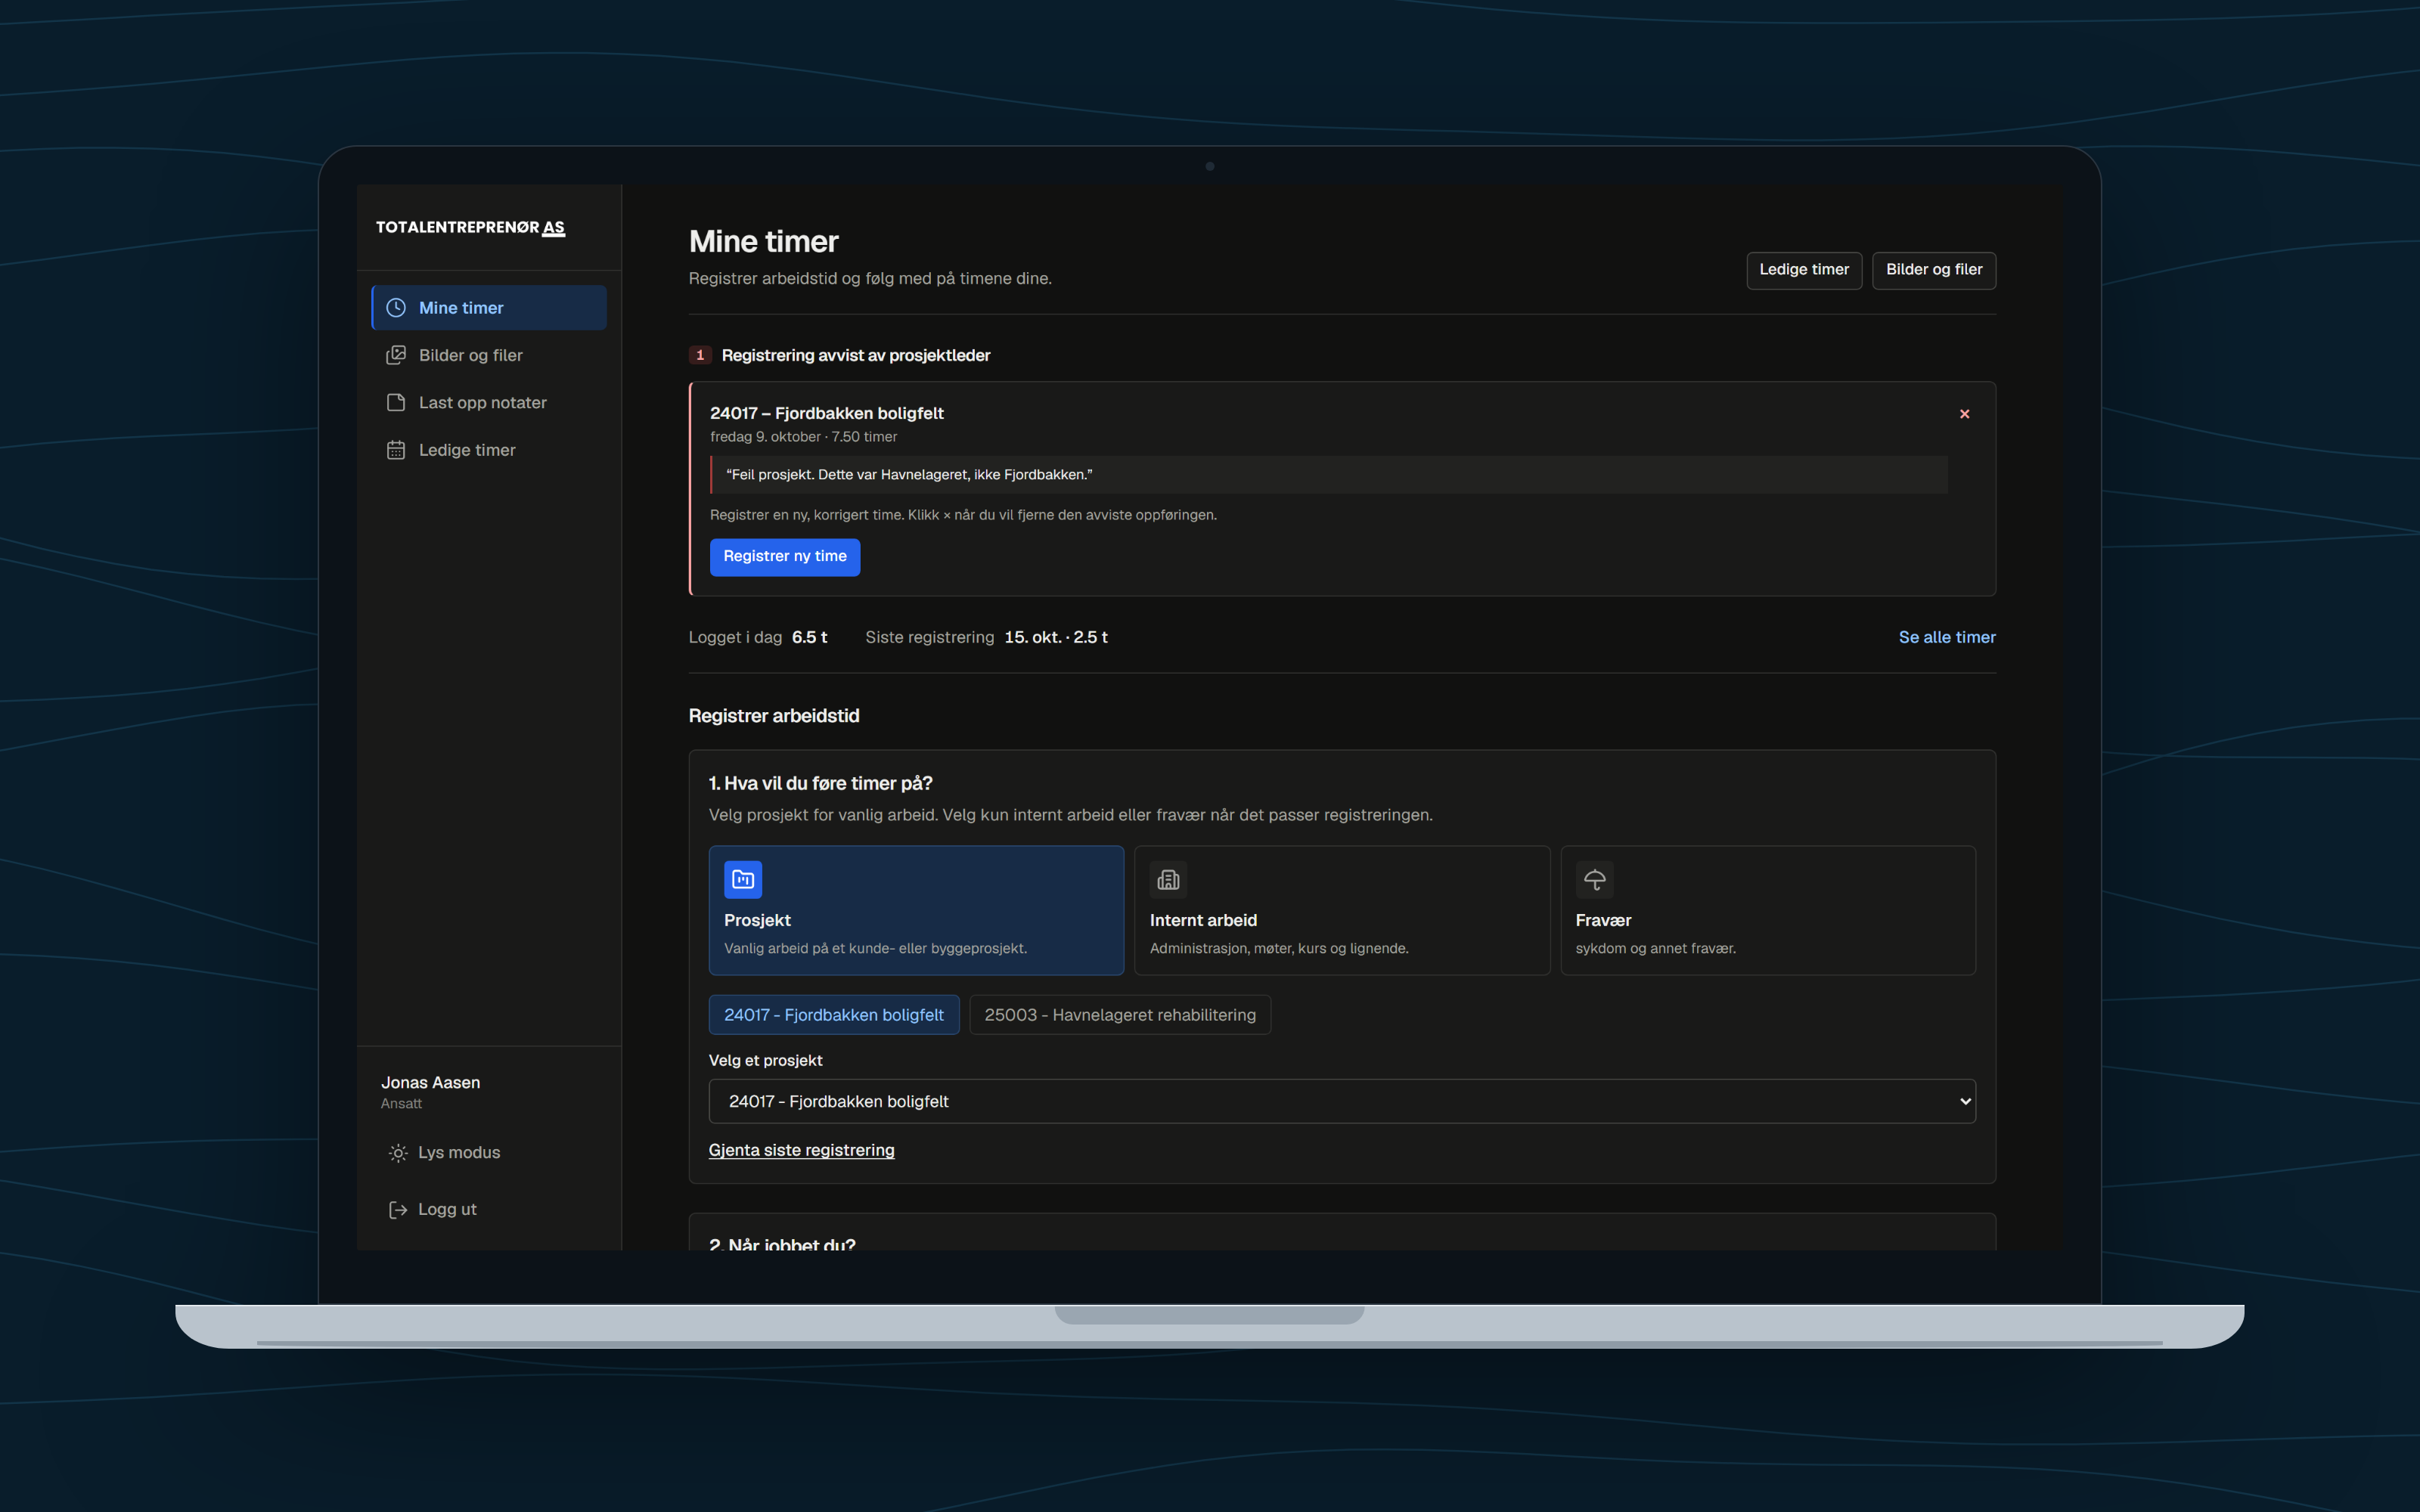Screen dimensions: 2420x1512
Task: Open Mine timer in sidebar
Action: 489,308
